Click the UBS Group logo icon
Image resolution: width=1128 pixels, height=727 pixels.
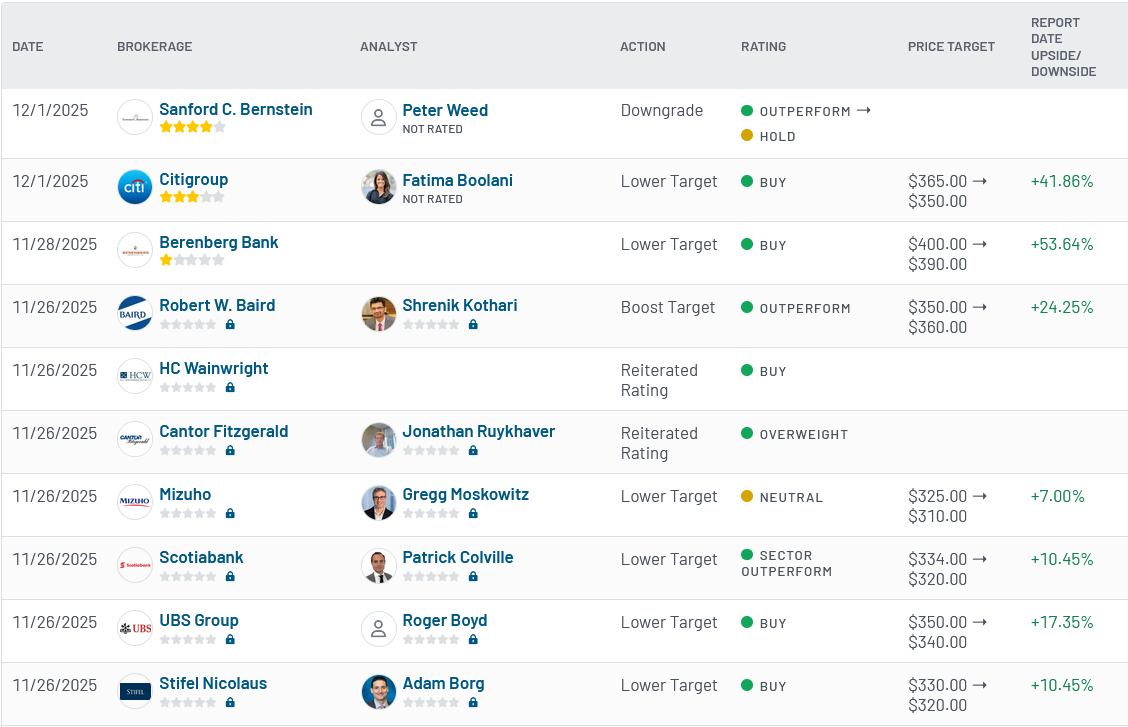[135, 628]
